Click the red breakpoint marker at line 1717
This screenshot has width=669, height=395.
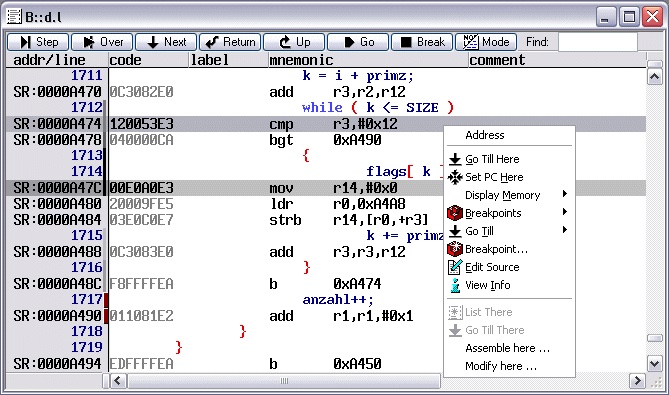[x=106, y=300]
